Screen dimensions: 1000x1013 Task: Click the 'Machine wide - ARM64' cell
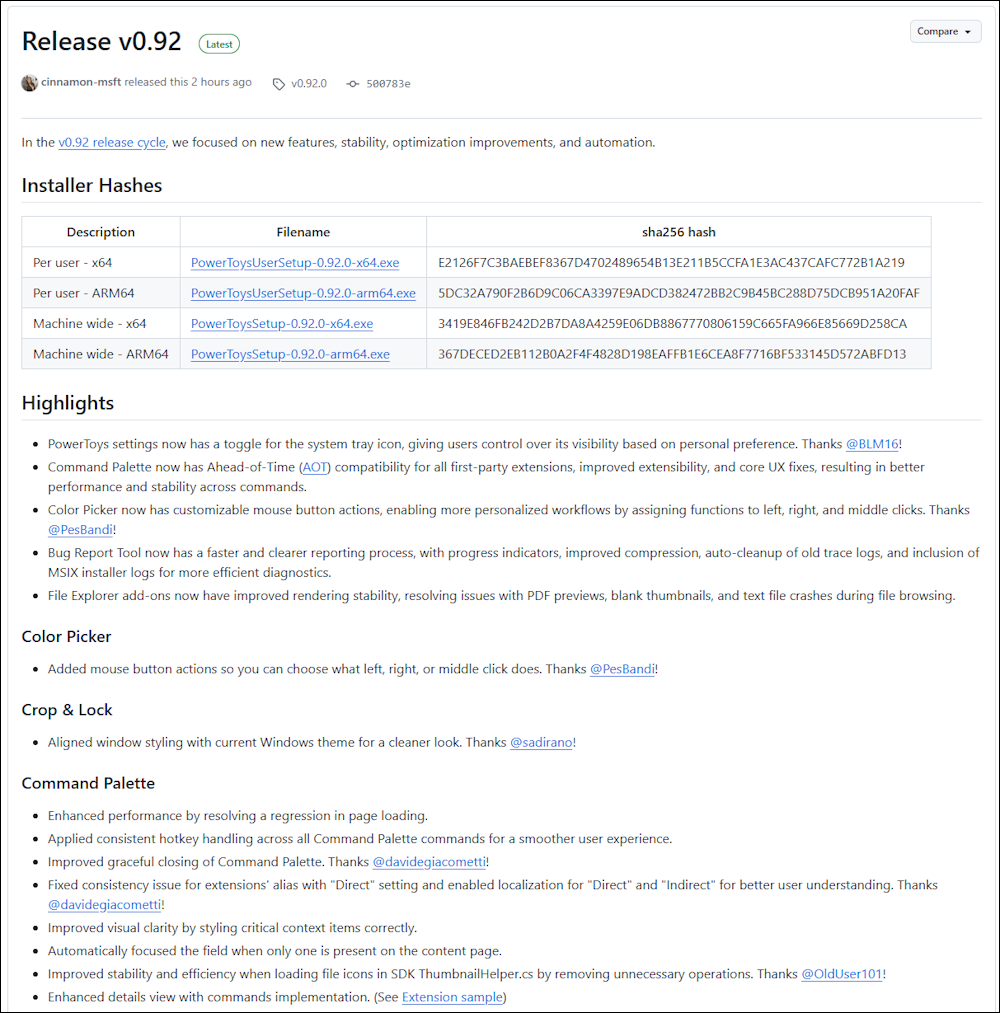click(101, 354)
